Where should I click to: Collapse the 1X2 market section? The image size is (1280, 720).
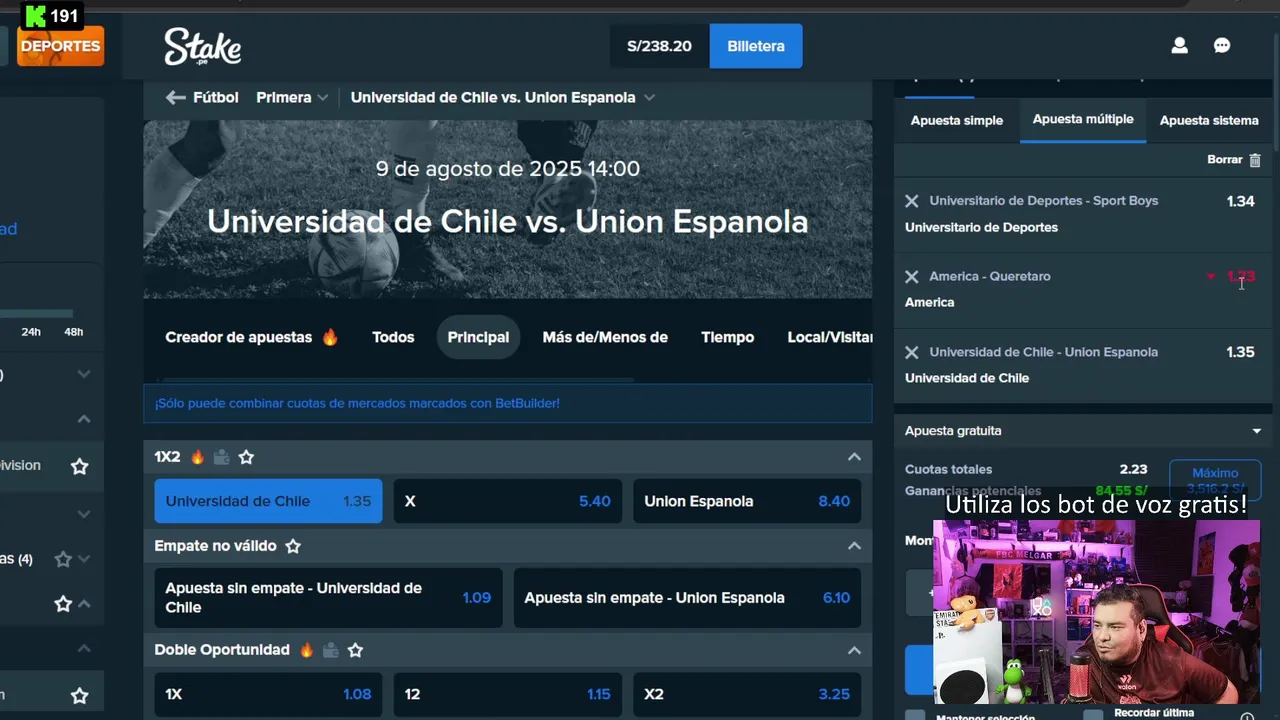click(x=854, y=457)
